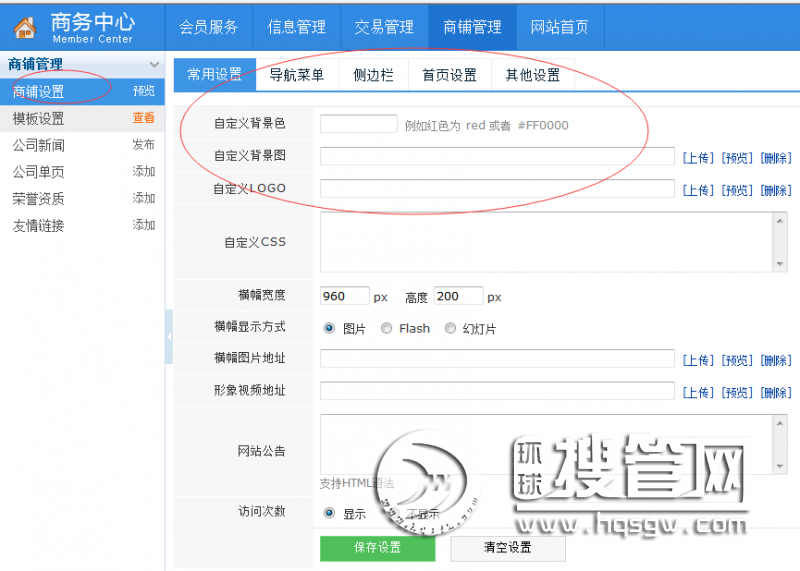
Task: Click 上传 link for 自定义背景图
Action: point(698,158)
